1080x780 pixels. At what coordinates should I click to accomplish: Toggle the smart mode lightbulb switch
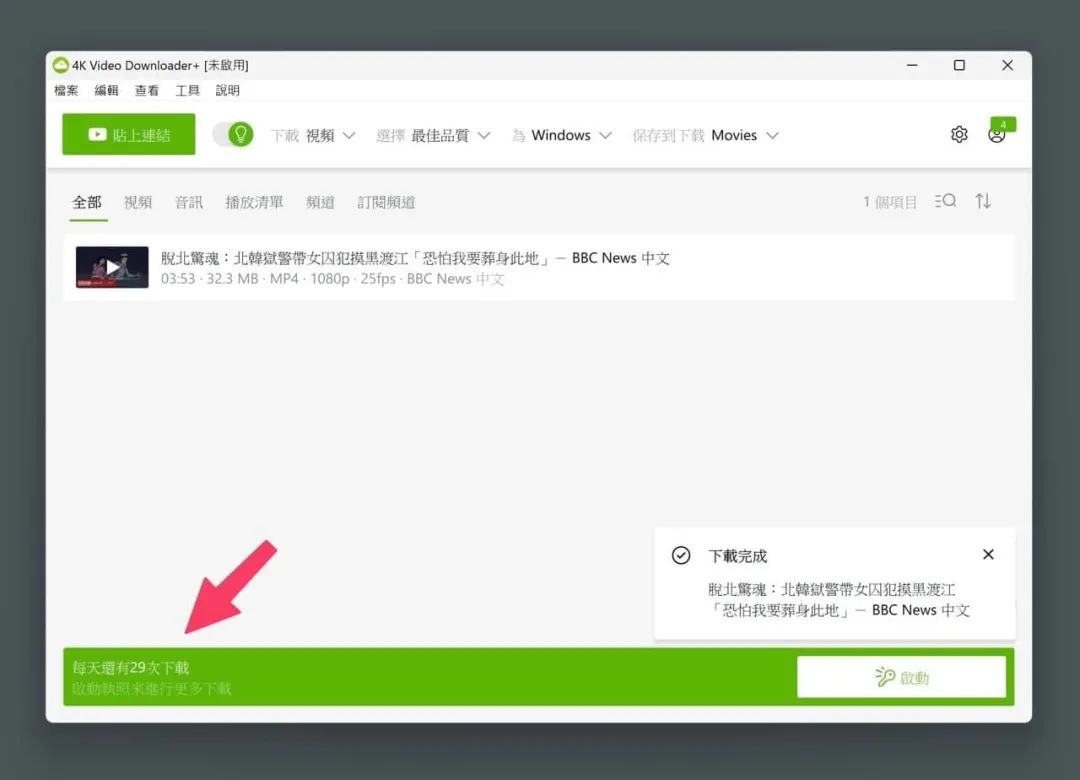pyautogui.click(x=233, y=134)
